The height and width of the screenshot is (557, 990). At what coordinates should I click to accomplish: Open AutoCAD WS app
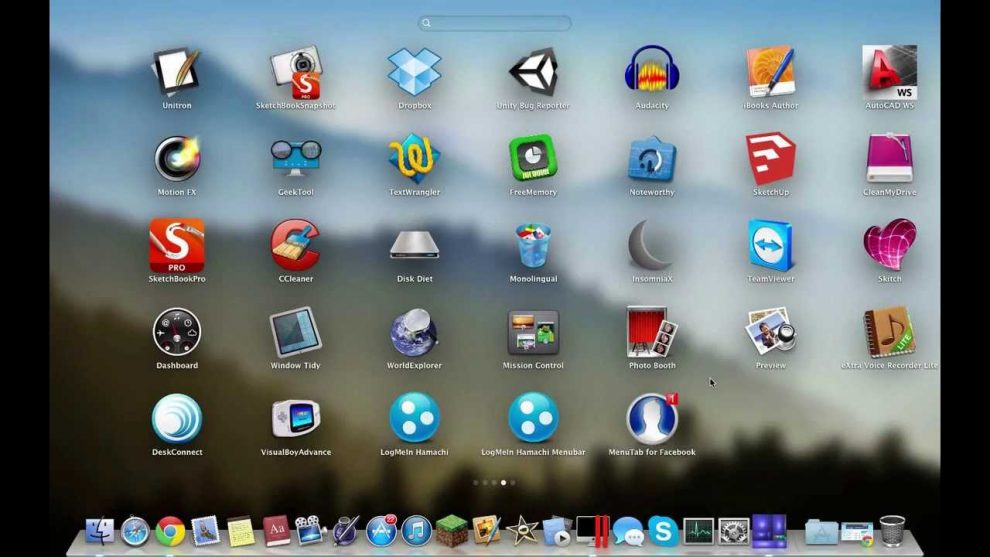pyautogui.click(x=889, y=72)
